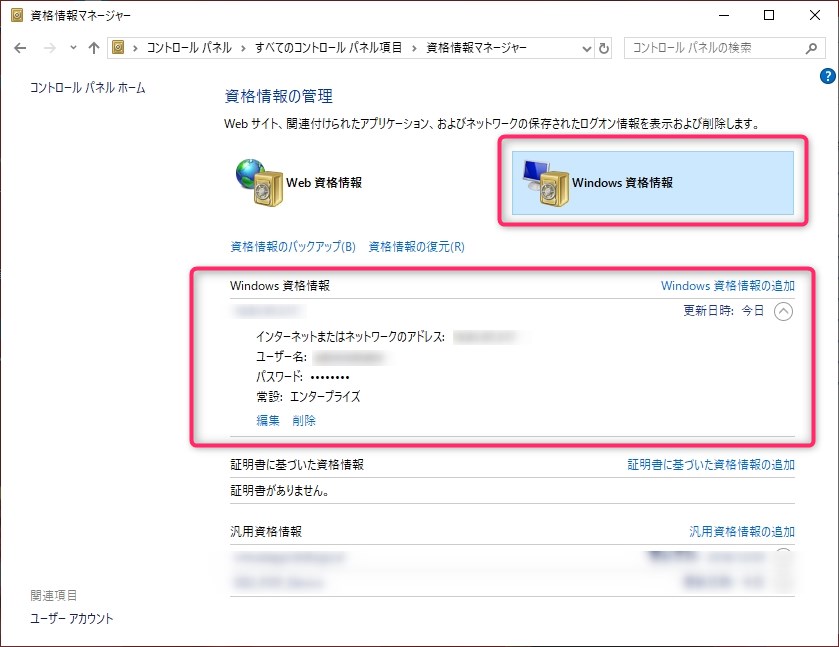Click the globe safe Web 資格情報 icon
The height and width of the screenshot is (647, 839).
point(258,182)
